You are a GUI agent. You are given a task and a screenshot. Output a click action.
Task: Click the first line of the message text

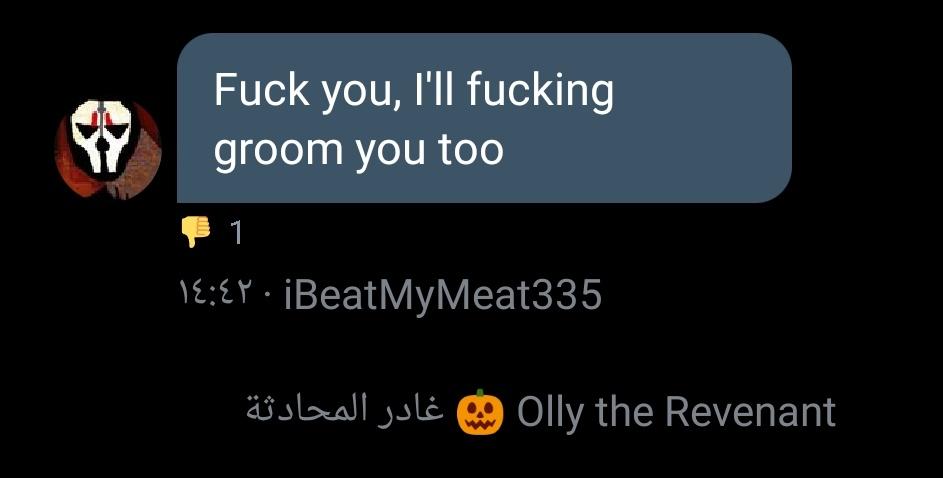(x=414, y=90)
